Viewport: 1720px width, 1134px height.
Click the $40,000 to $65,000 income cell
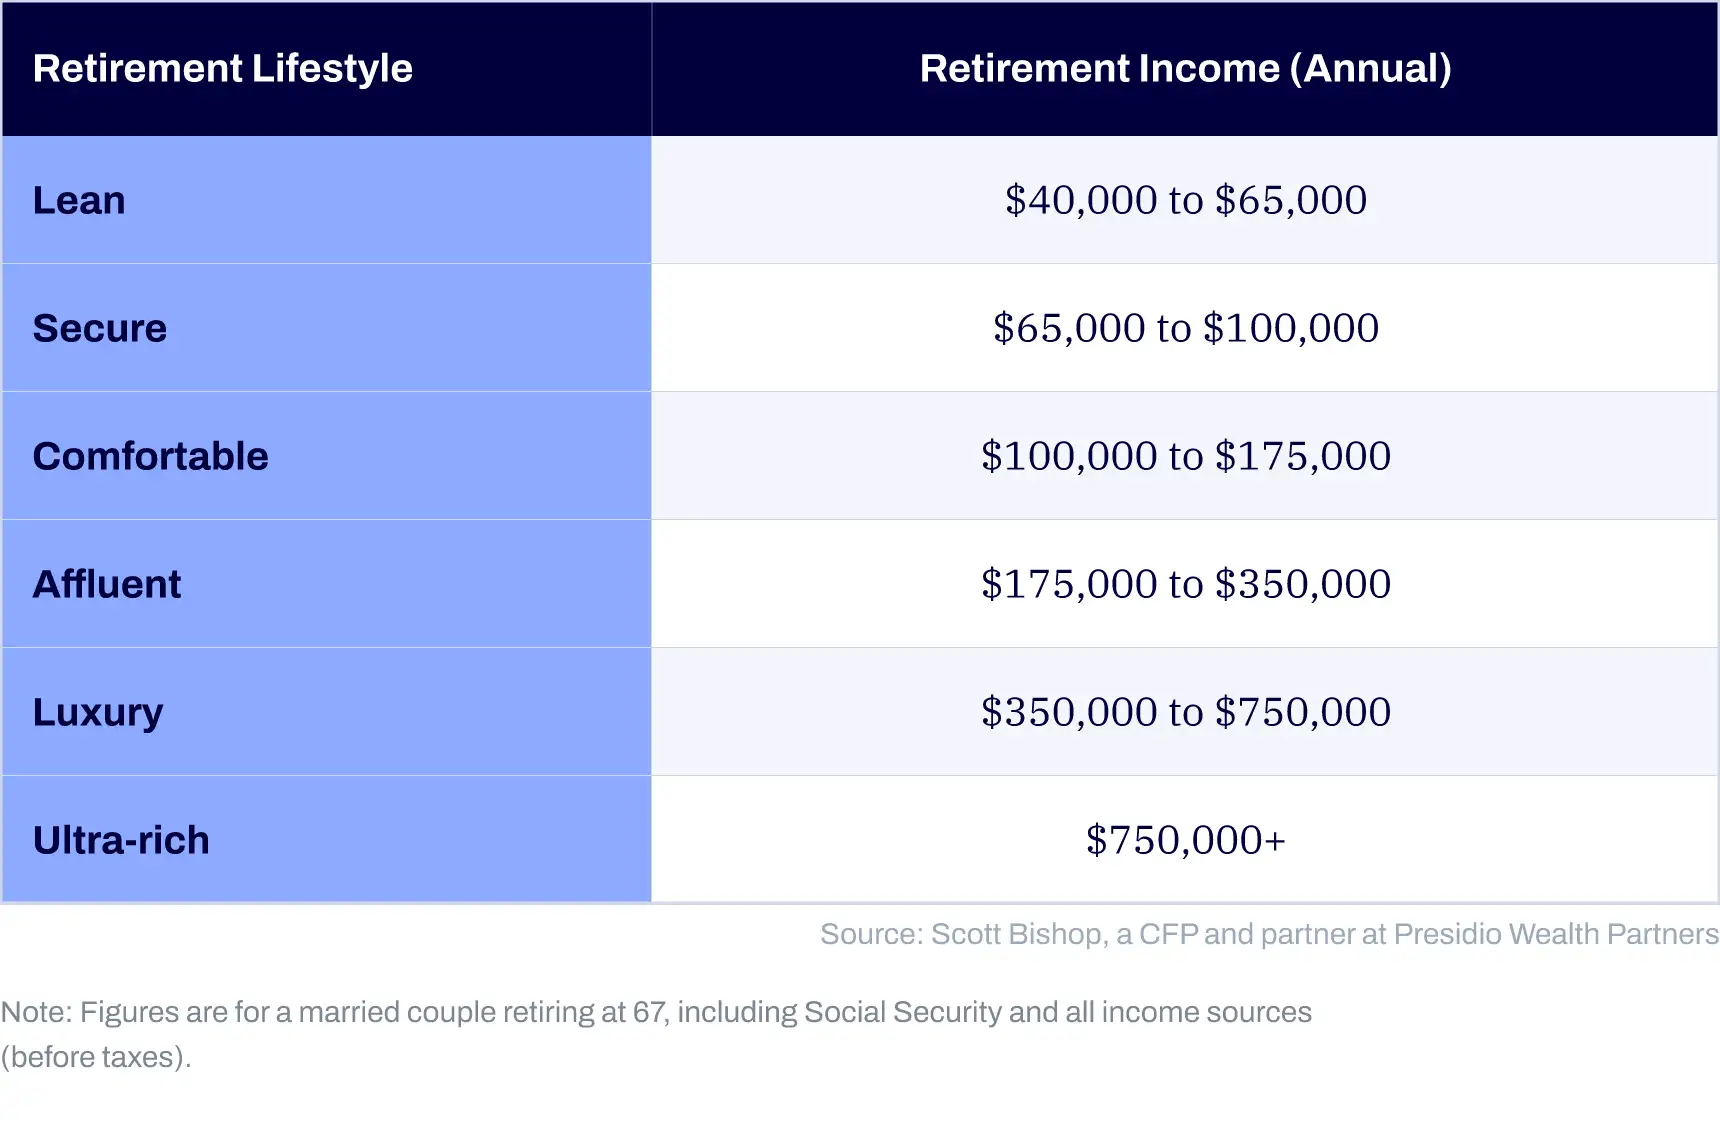(1185, 200)
